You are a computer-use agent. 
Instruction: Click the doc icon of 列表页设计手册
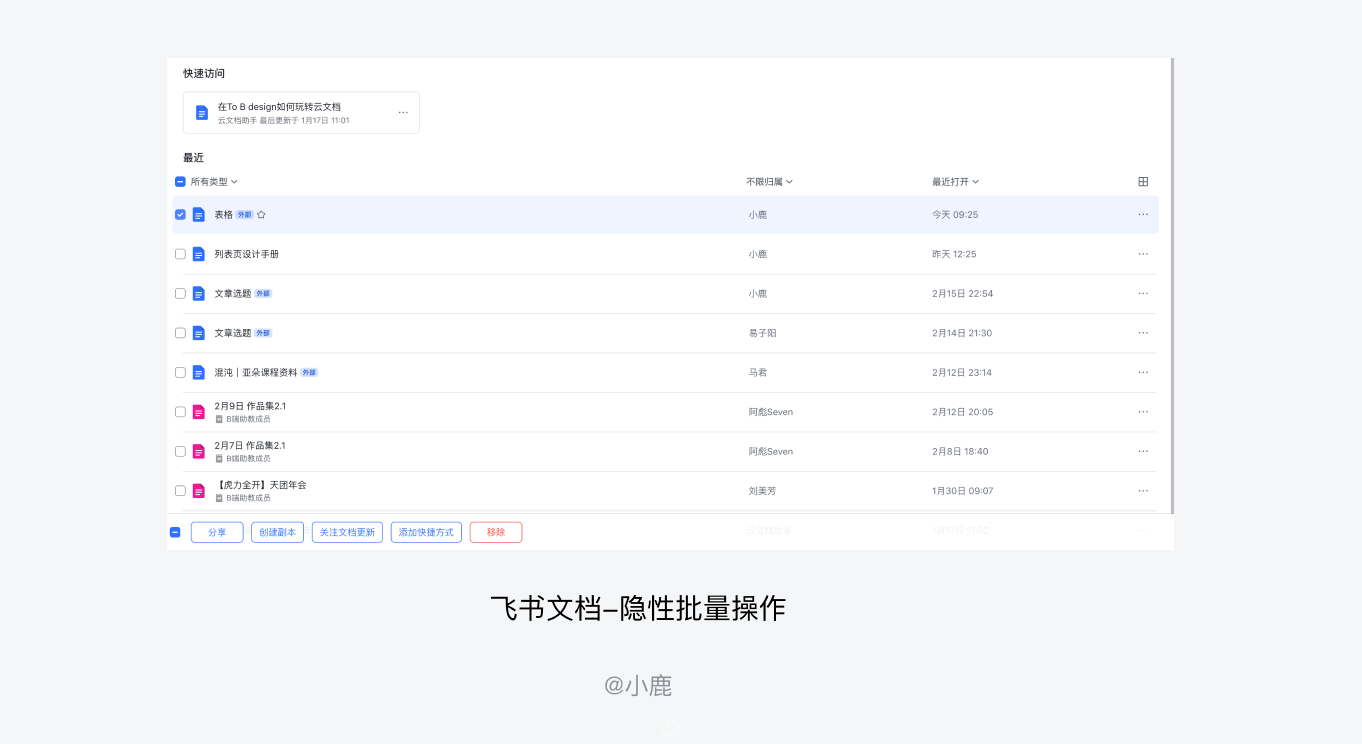pos(199,254)
